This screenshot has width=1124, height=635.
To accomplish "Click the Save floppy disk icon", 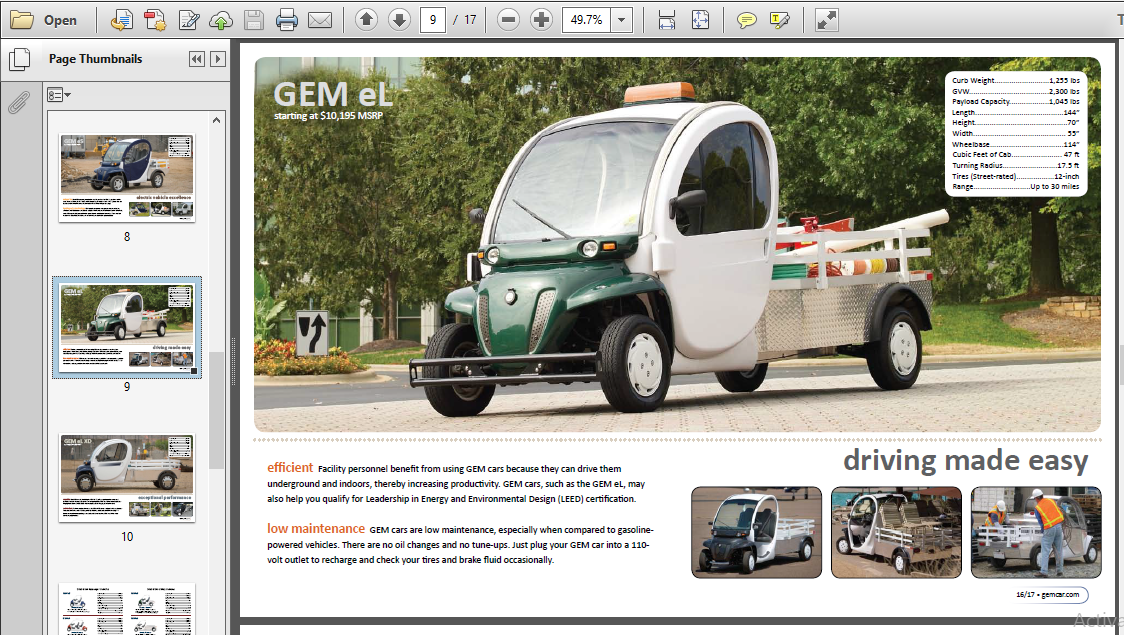I will coord(254,20).
